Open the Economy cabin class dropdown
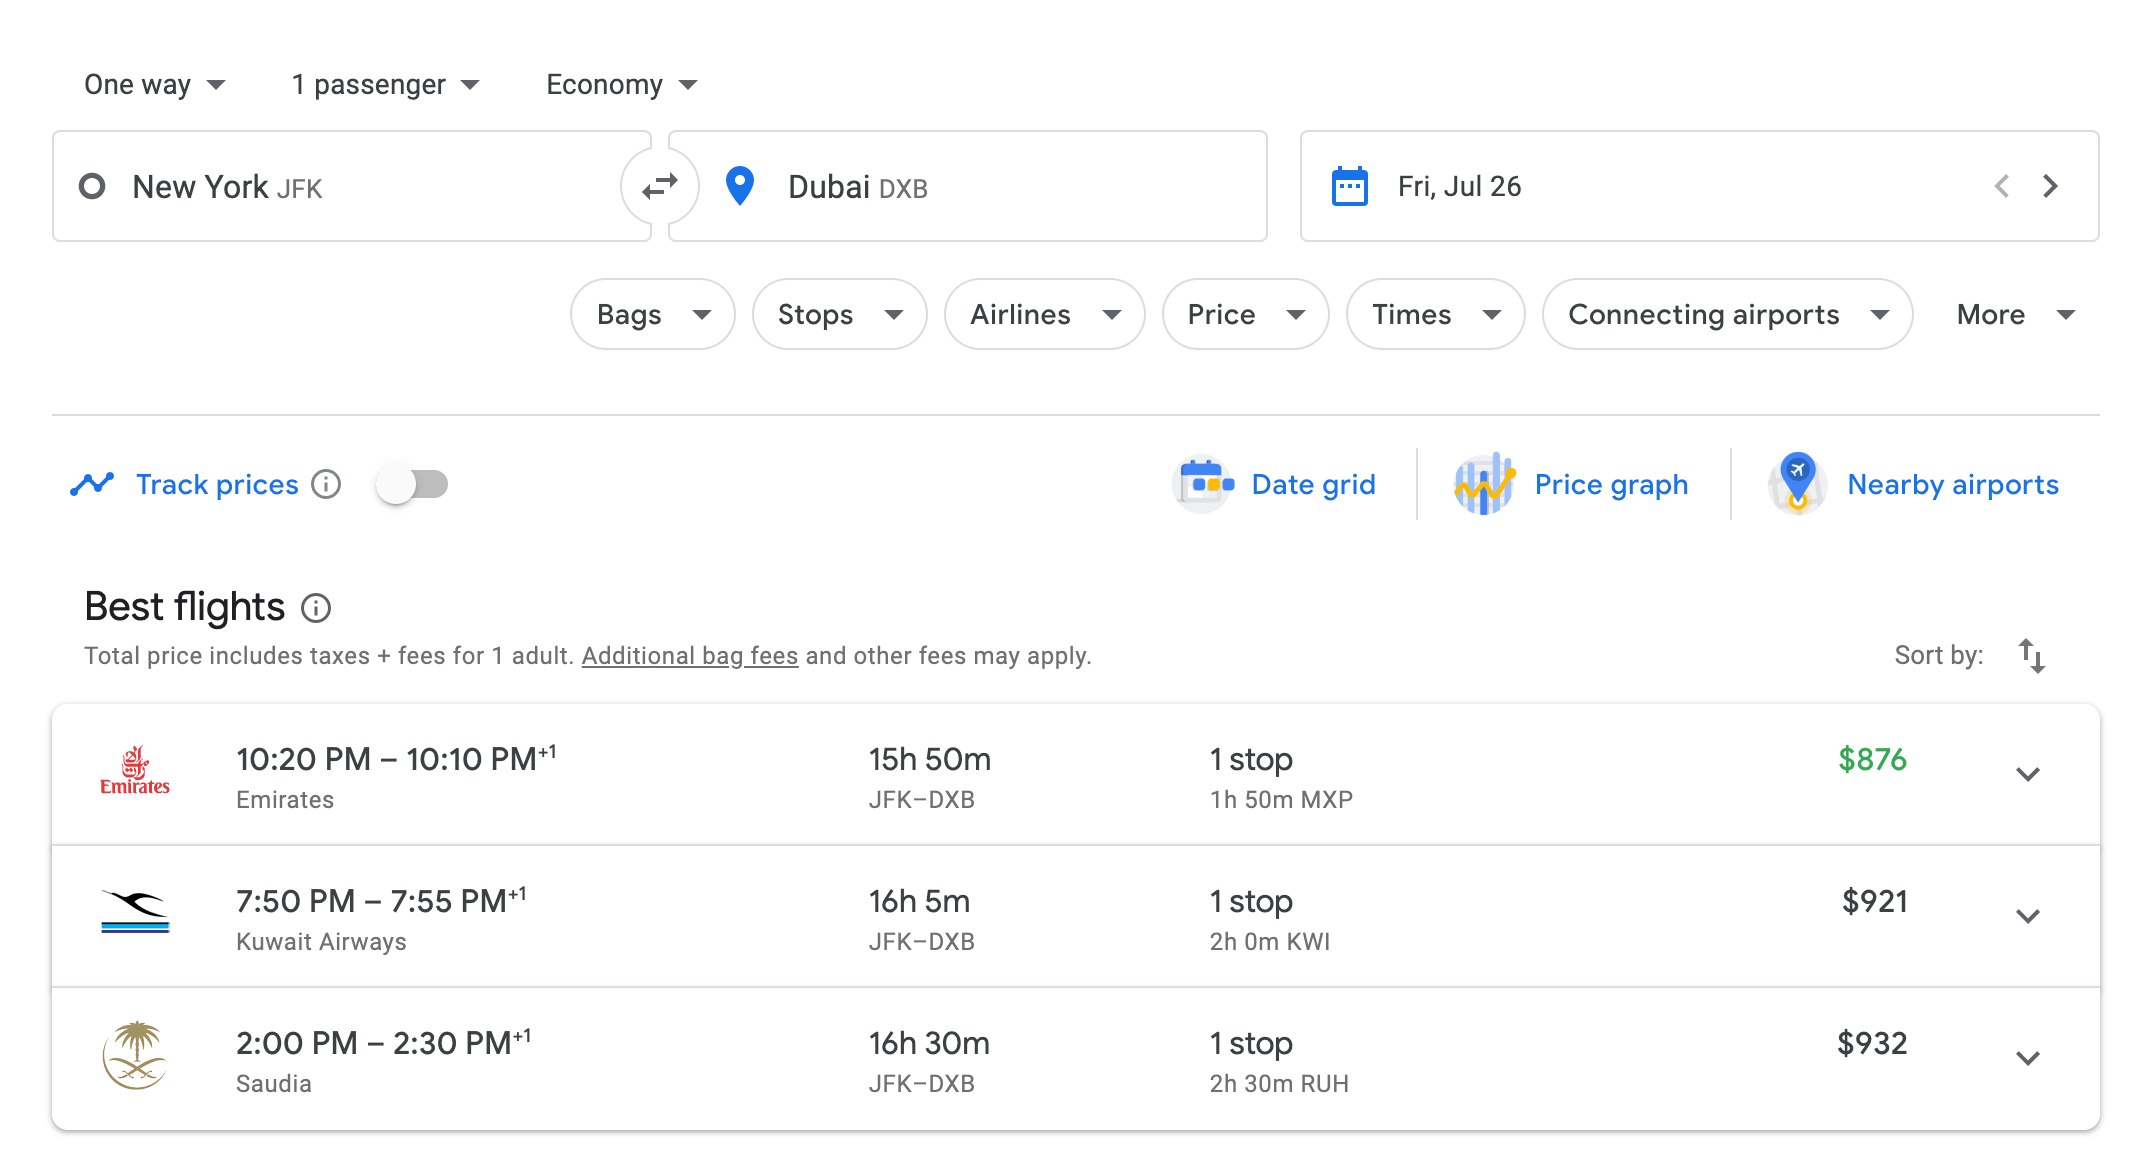The image size is (2138, 1174). click(621, 85)
